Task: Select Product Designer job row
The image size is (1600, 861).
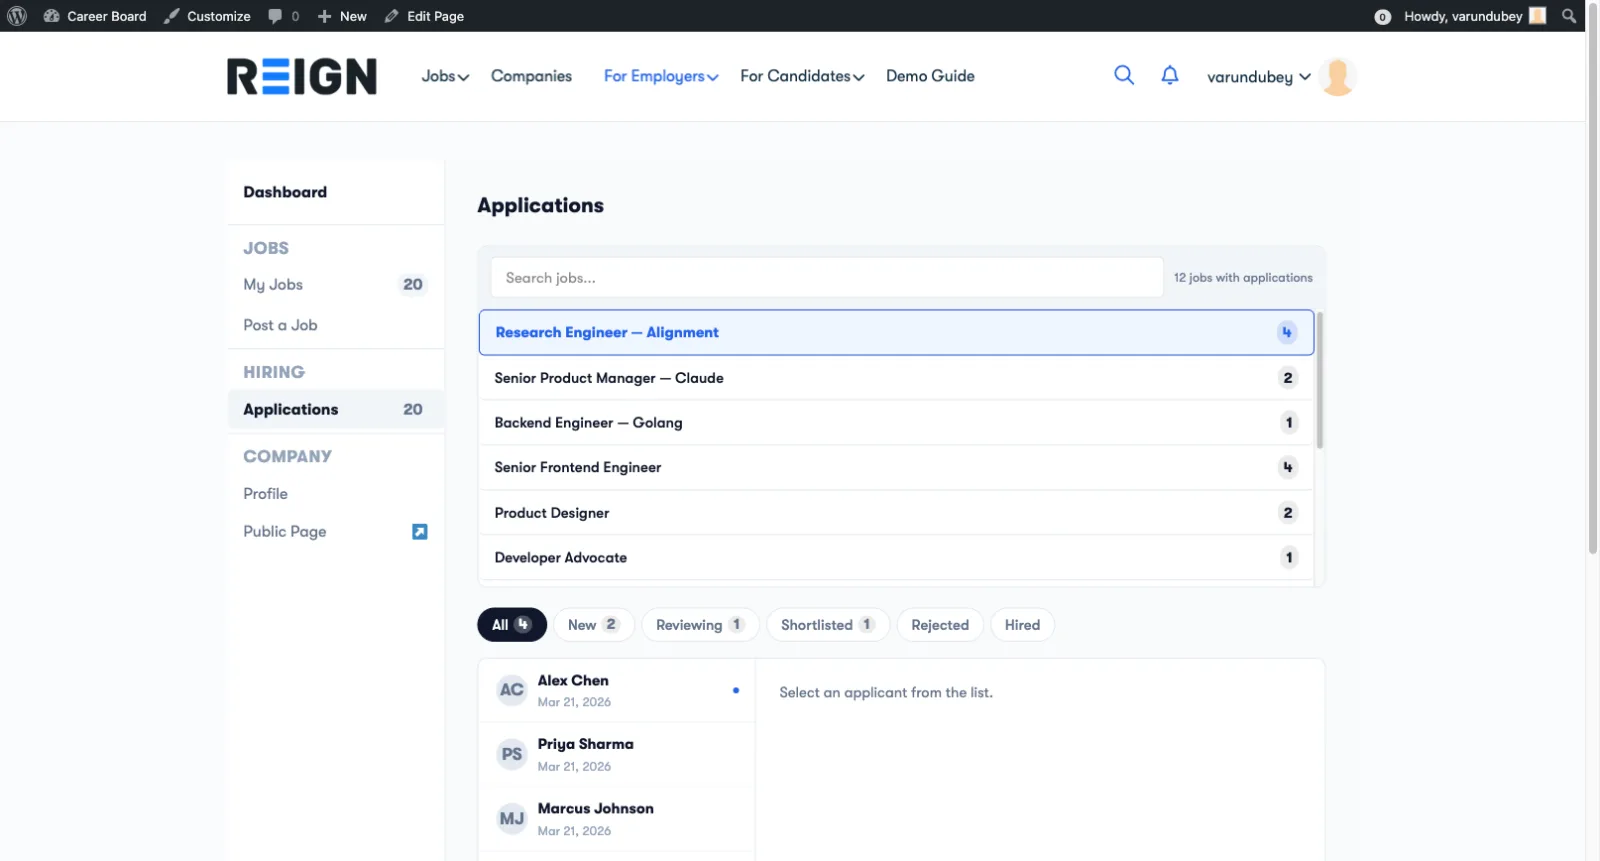Action: click(x=896, y=513)
